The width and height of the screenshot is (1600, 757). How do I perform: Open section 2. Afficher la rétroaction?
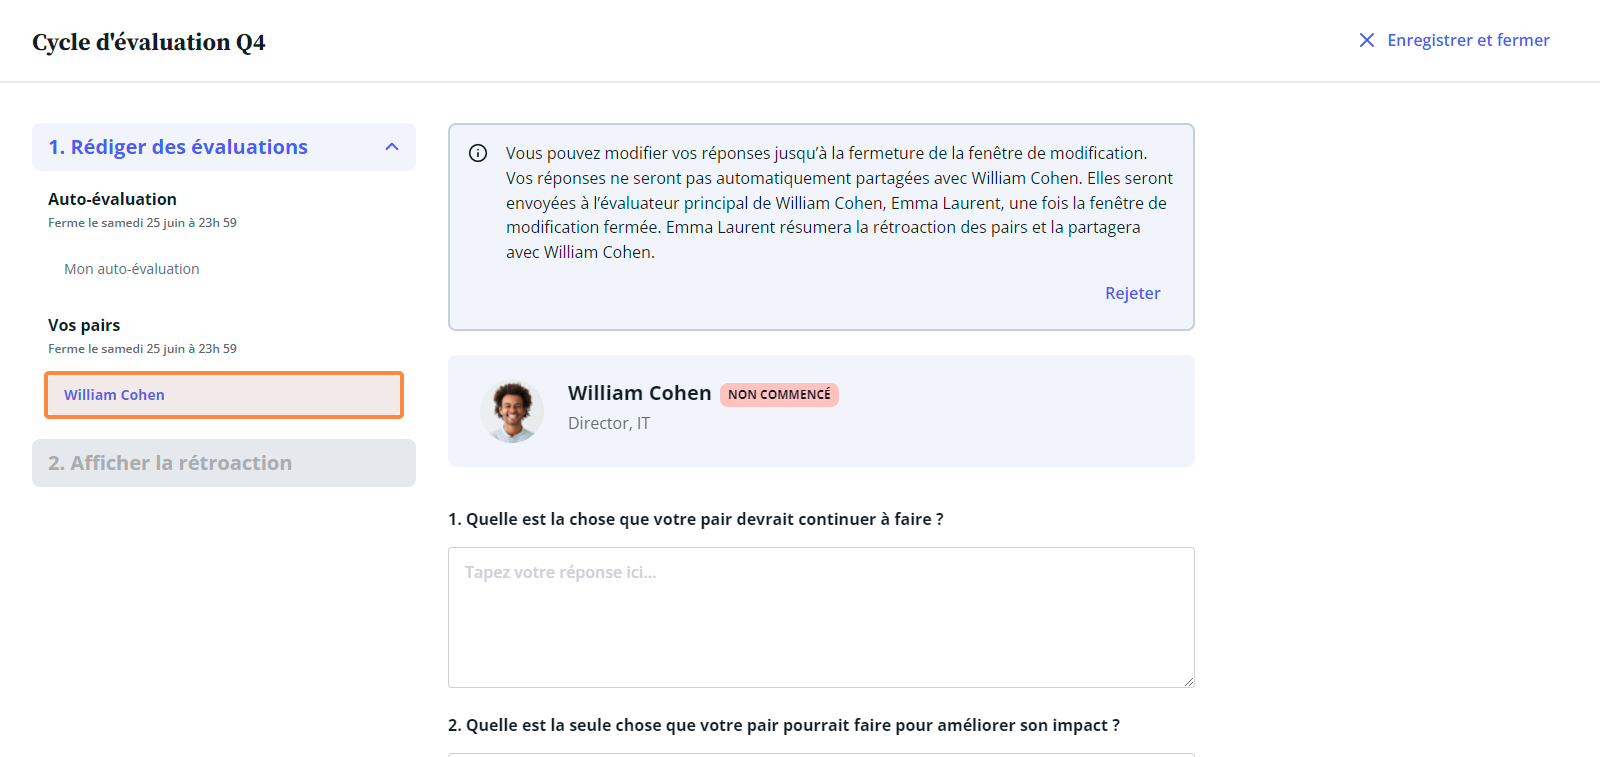pyautogui.click(x=224, y=463)
